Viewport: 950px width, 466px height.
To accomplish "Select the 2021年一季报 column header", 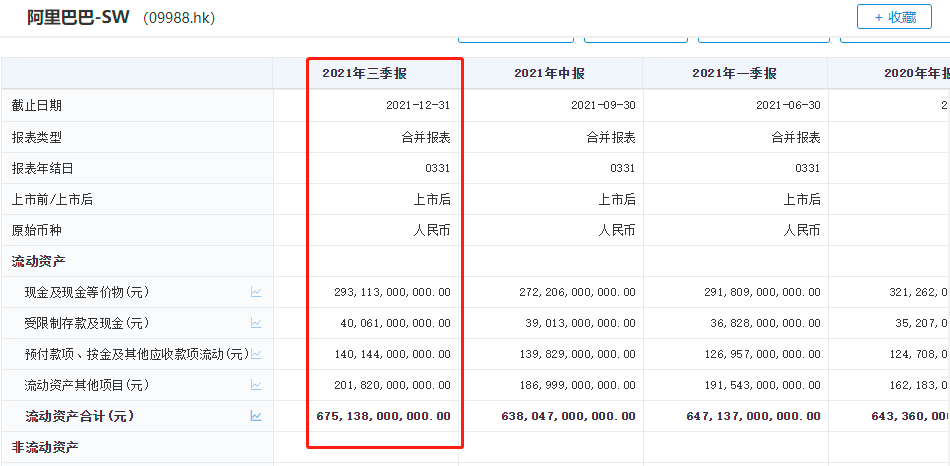I will click(734, 74).
